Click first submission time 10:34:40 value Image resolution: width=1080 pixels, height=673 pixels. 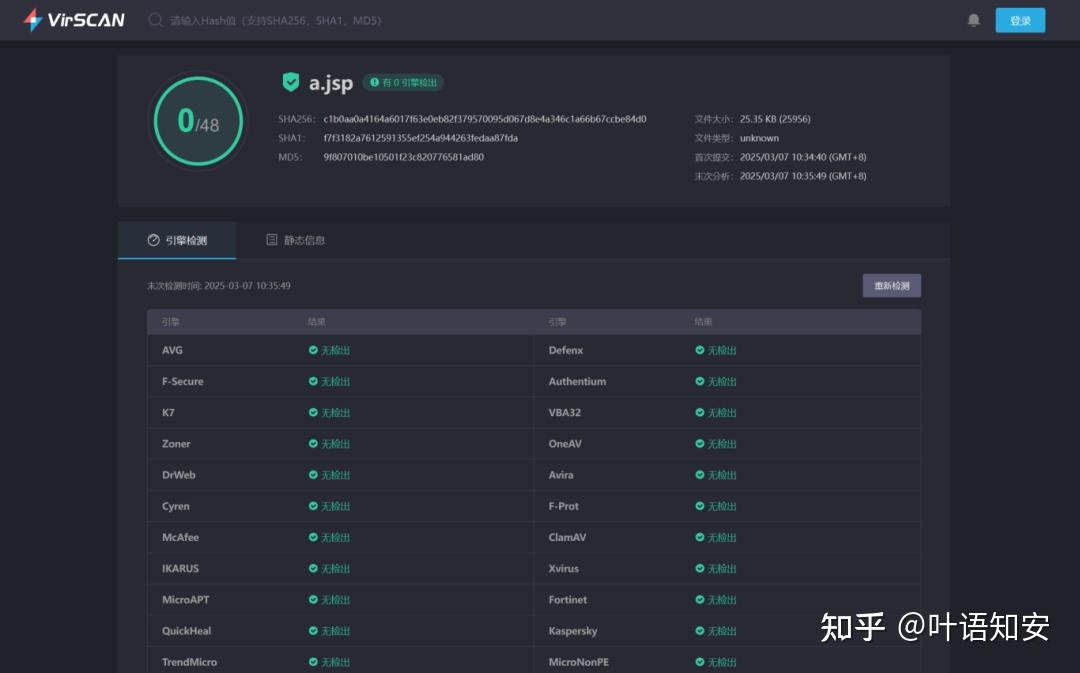click(x=803, y=157)
